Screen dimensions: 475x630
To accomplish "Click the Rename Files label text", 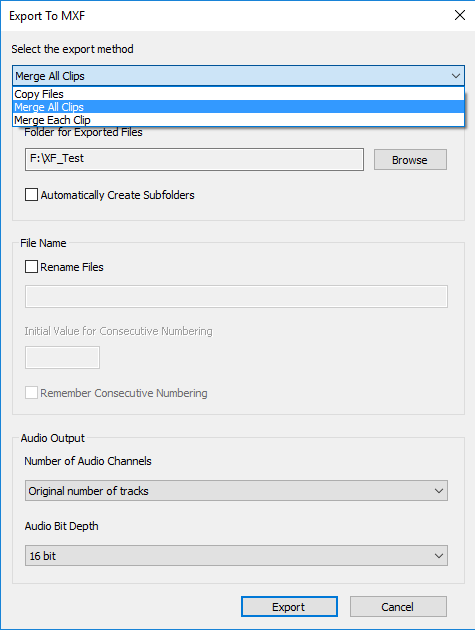I will tap(72, 267).
